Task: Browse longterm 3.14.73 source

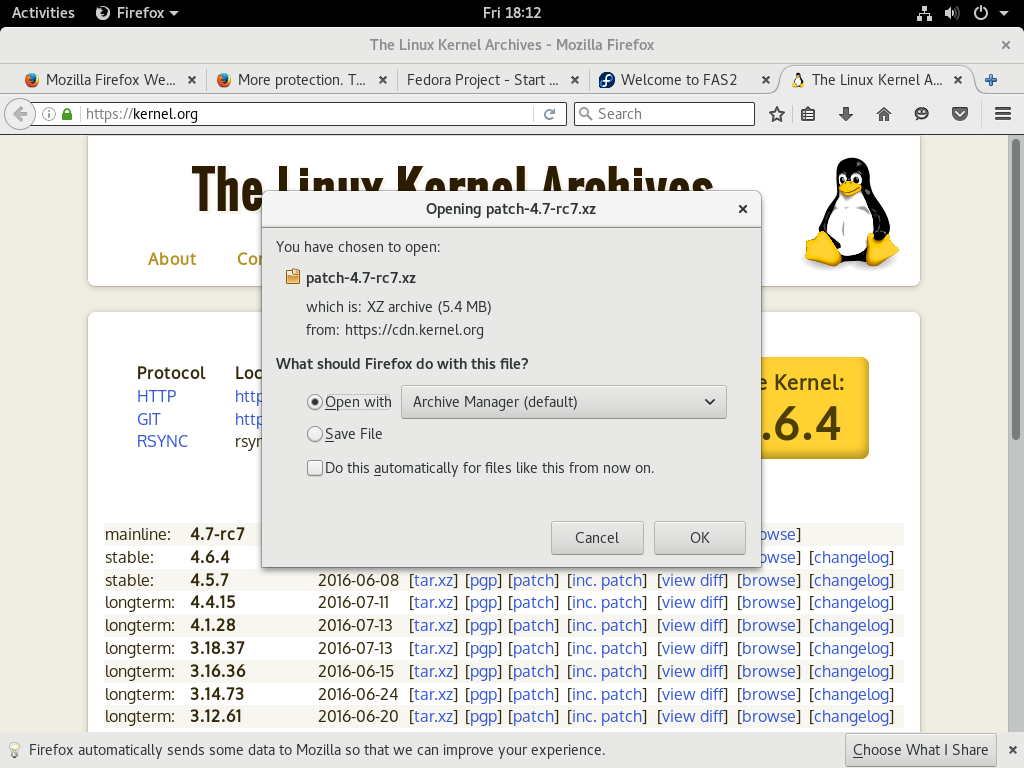Action: pos(769,694)
